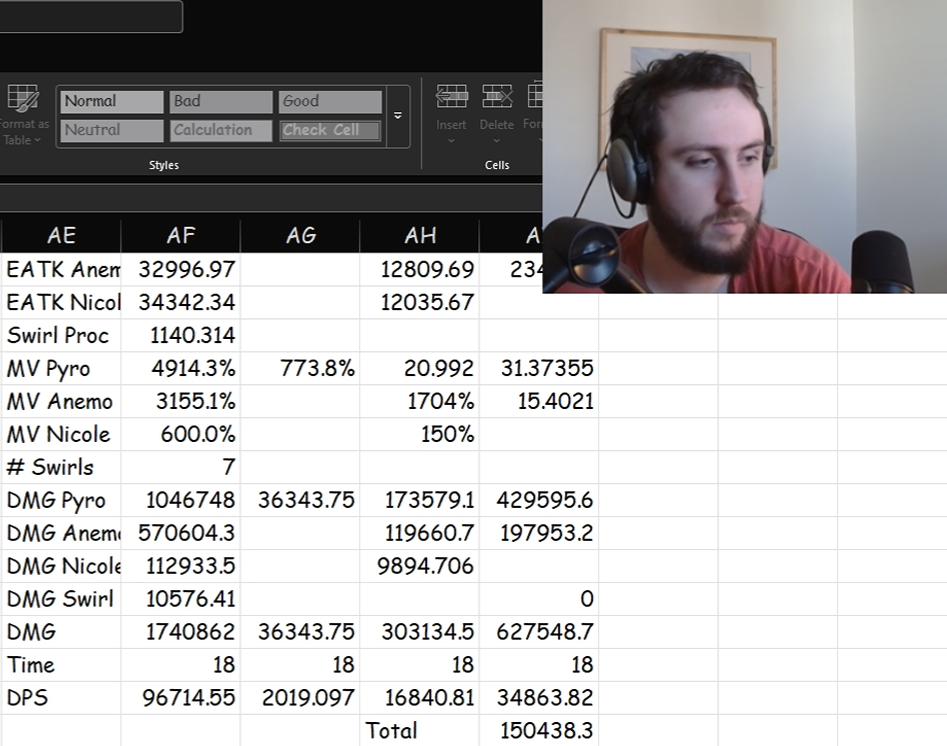Screen dimensions: 947x746
Task: Select cell with value 7
Action: click(x=181, y=467)
